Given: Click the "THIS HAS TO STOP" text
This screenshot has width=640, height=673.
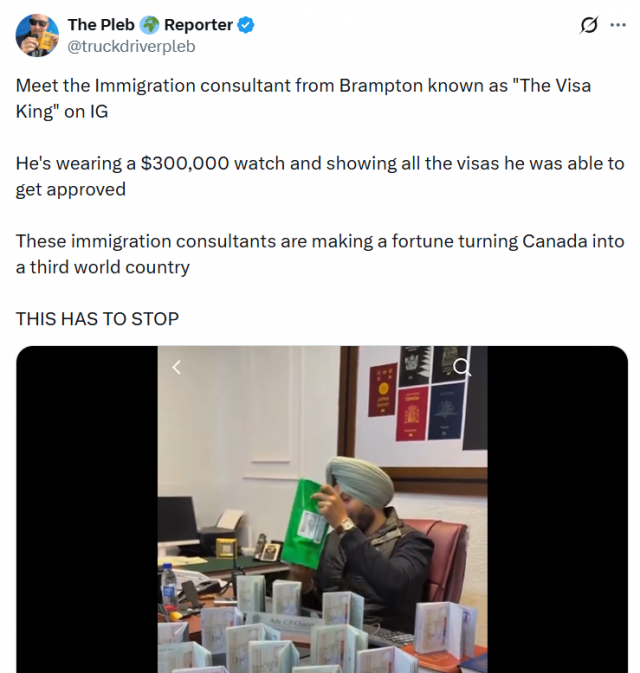Looking at the screenshot, I should (97, 319).
